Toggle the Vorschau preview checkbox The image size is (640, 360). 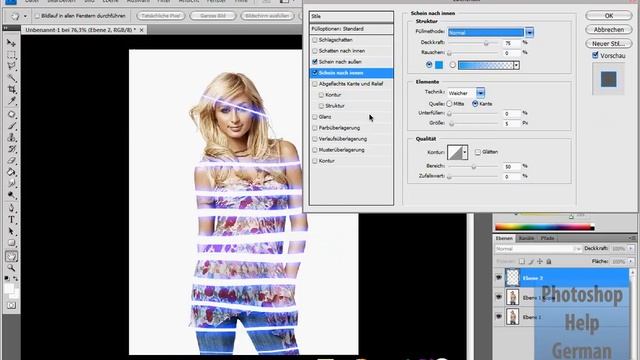595,55
